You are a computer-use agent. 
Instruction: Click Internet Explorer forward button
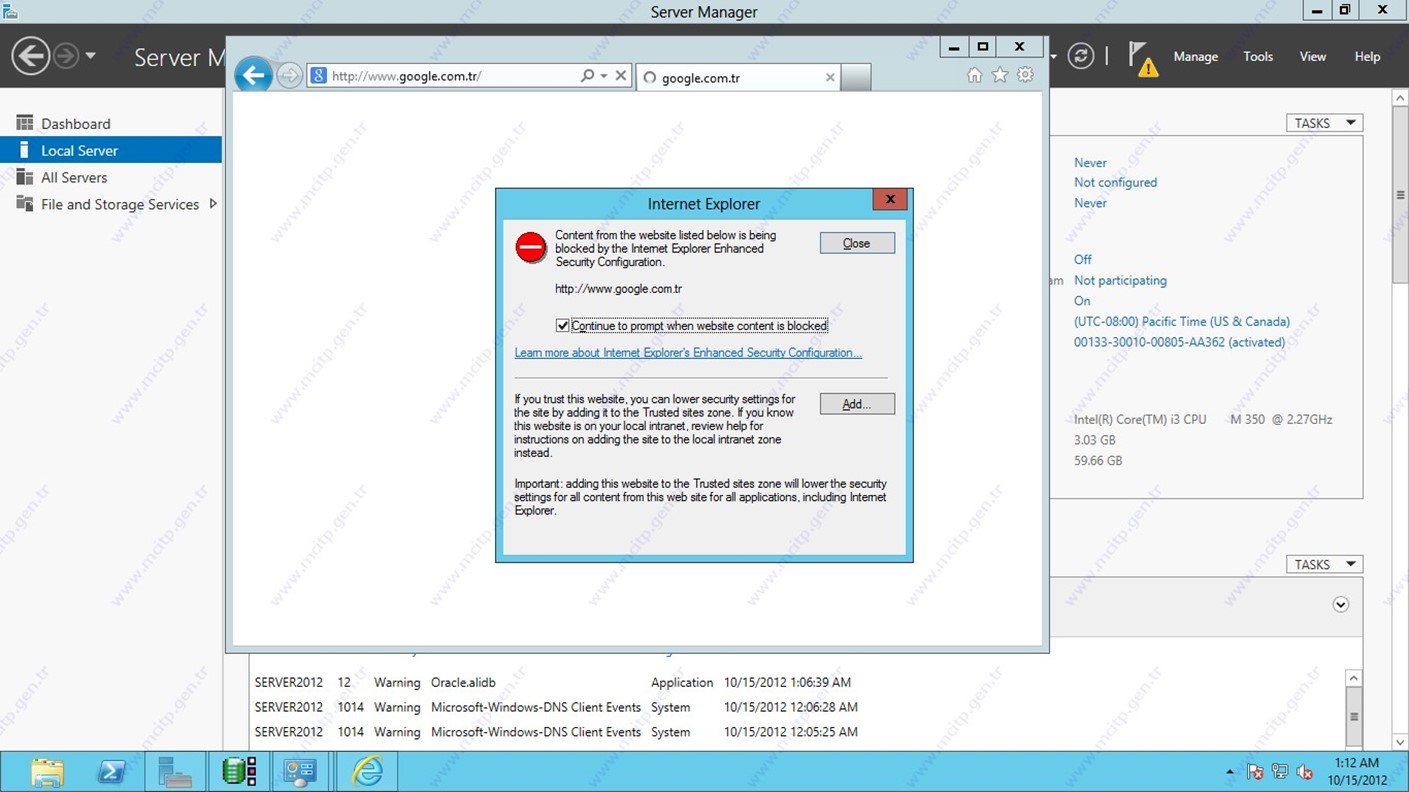click(289, 76)
